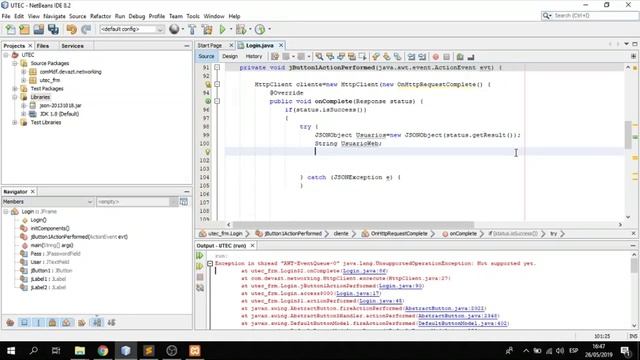This screenshot has width=640, height=360.
Task: Toggle Sort by Source in Navigator
Action: click(x=111, y=323)
